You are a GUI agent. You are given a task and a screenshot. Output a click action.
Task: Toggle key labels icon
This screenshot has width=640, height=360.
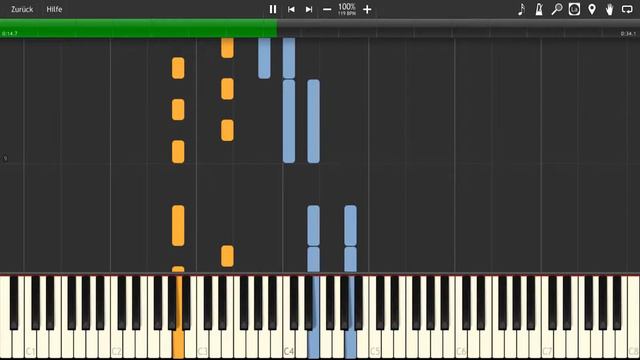(574, 9)
